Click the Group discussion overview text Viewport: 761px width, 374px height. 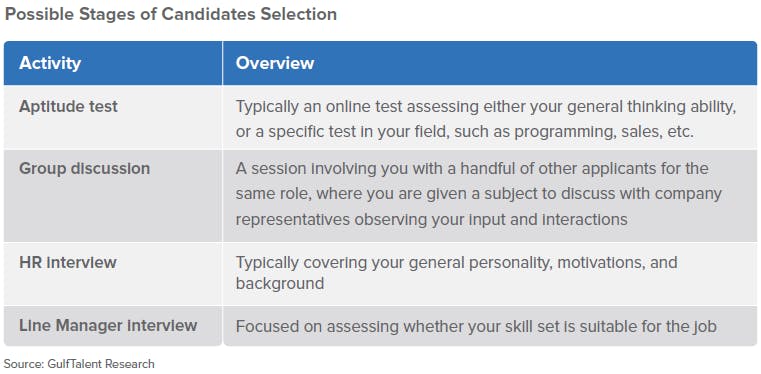click(x=479, y=194)
